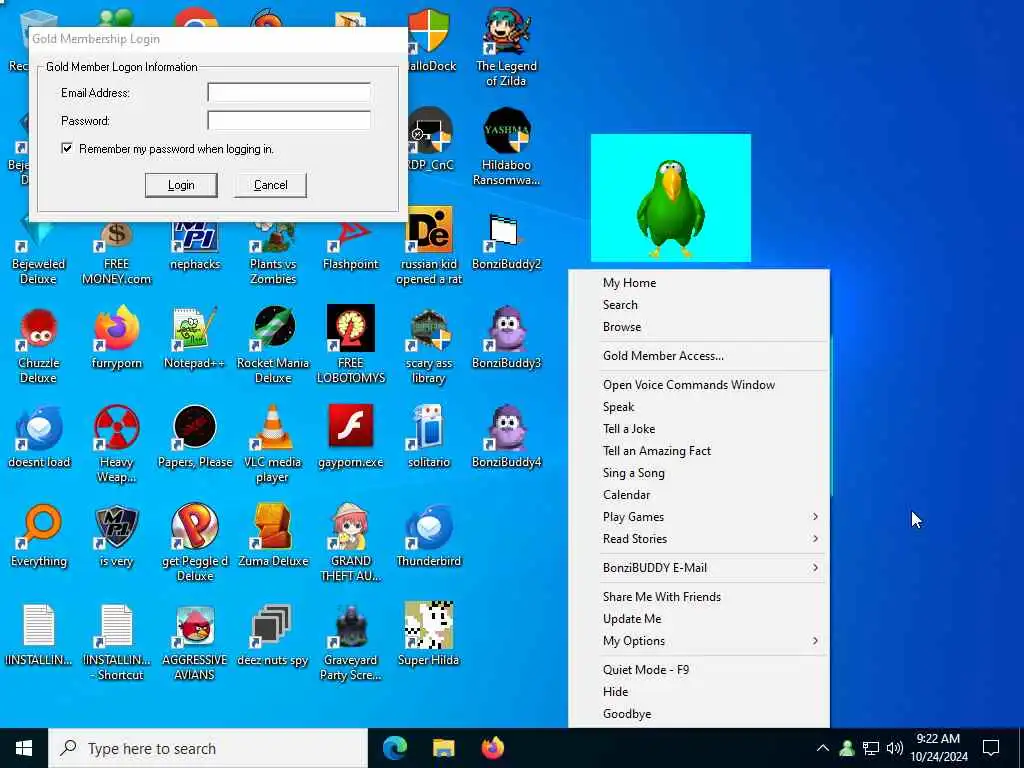
Task: Focus the Password input field
Action: coord(289,120)
